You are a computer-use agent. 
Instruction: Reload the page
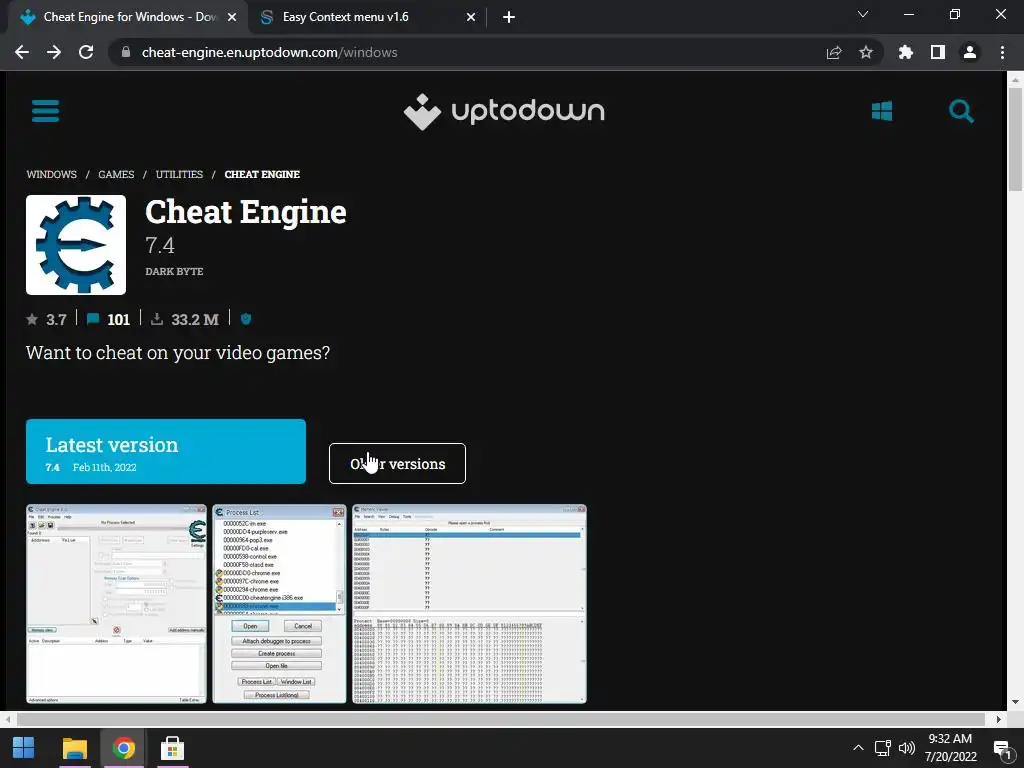coord(86,52)
